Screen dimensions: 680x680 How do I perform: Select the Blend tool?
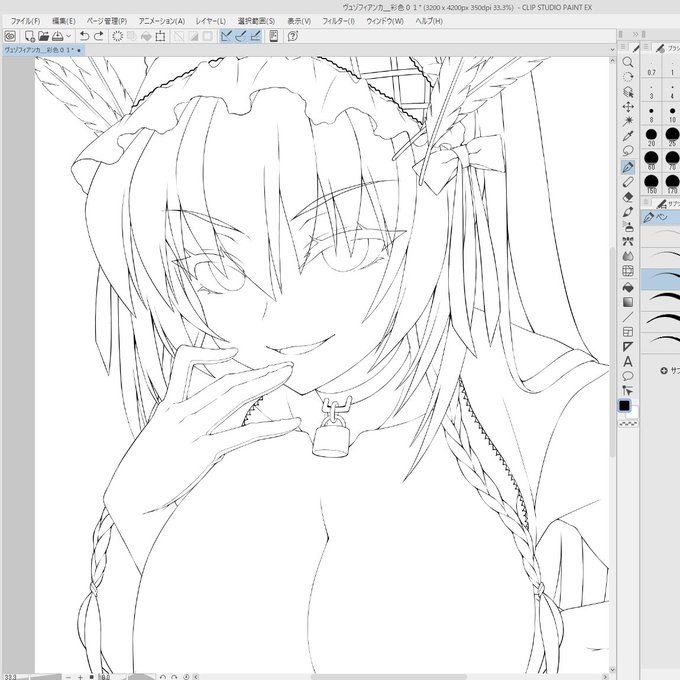pyautogui.click(x=628, y=256)
